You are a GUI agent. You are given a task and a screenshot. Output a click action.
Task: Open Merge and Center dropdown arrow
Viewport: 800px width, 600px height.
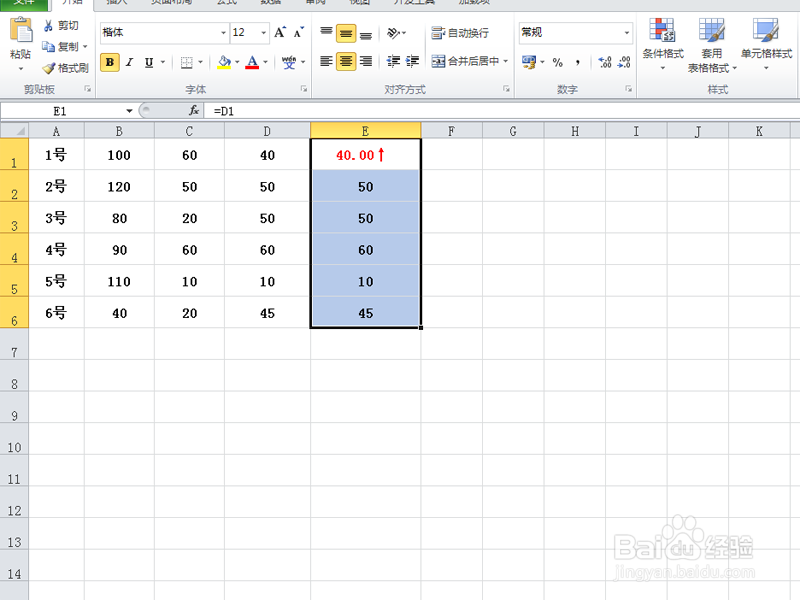tap(506, 62)
